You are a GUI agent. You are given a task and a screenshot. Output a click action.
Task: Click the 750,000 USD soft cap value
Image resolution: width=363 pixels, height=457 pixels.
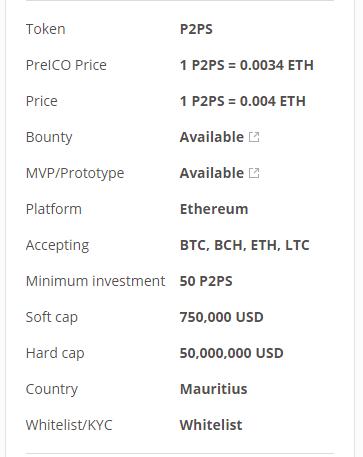(x=222, y=317)
